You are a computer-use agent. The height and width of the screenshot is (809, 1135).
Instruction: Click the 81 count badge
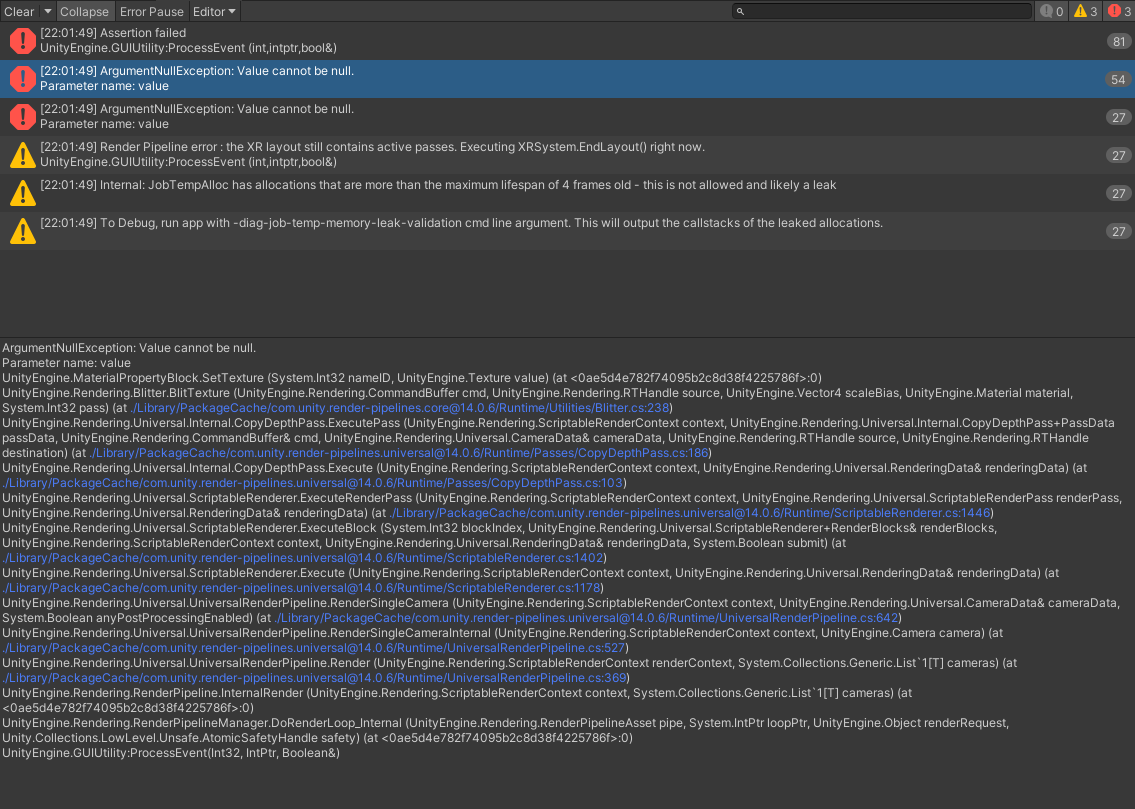coord(1118,42)
